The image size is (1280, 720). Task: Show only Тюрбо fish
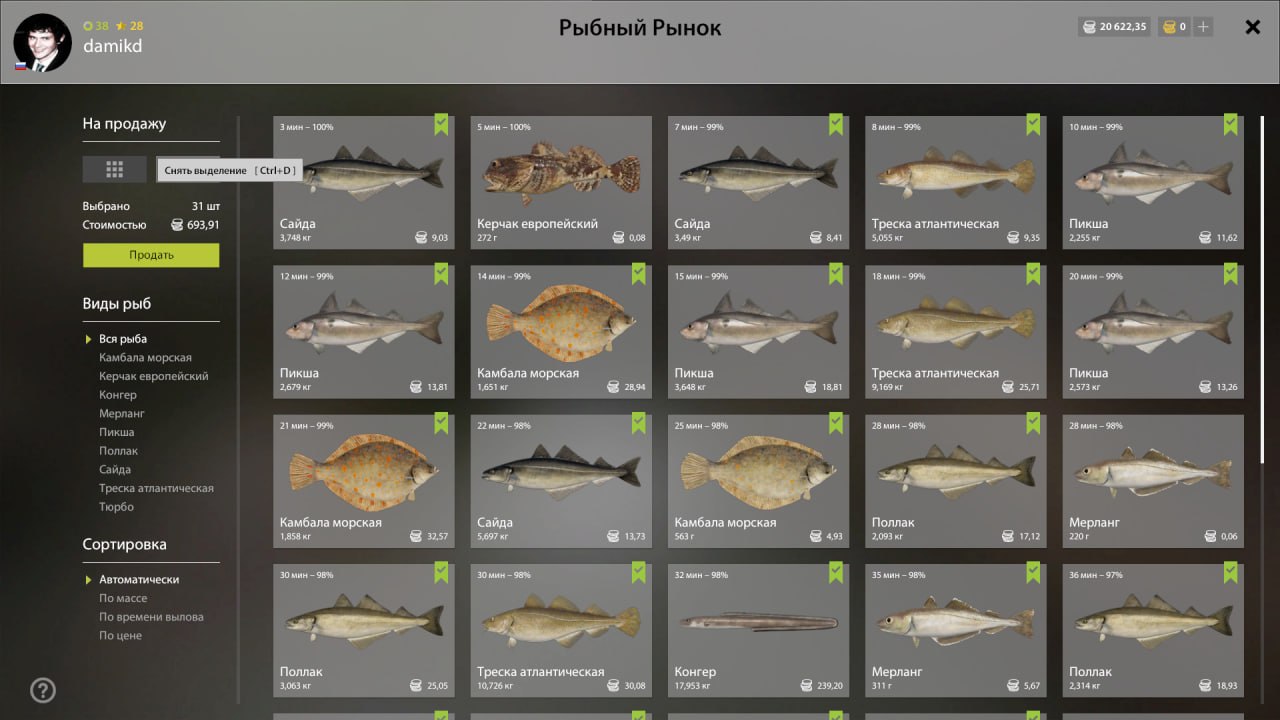point(116,507)
